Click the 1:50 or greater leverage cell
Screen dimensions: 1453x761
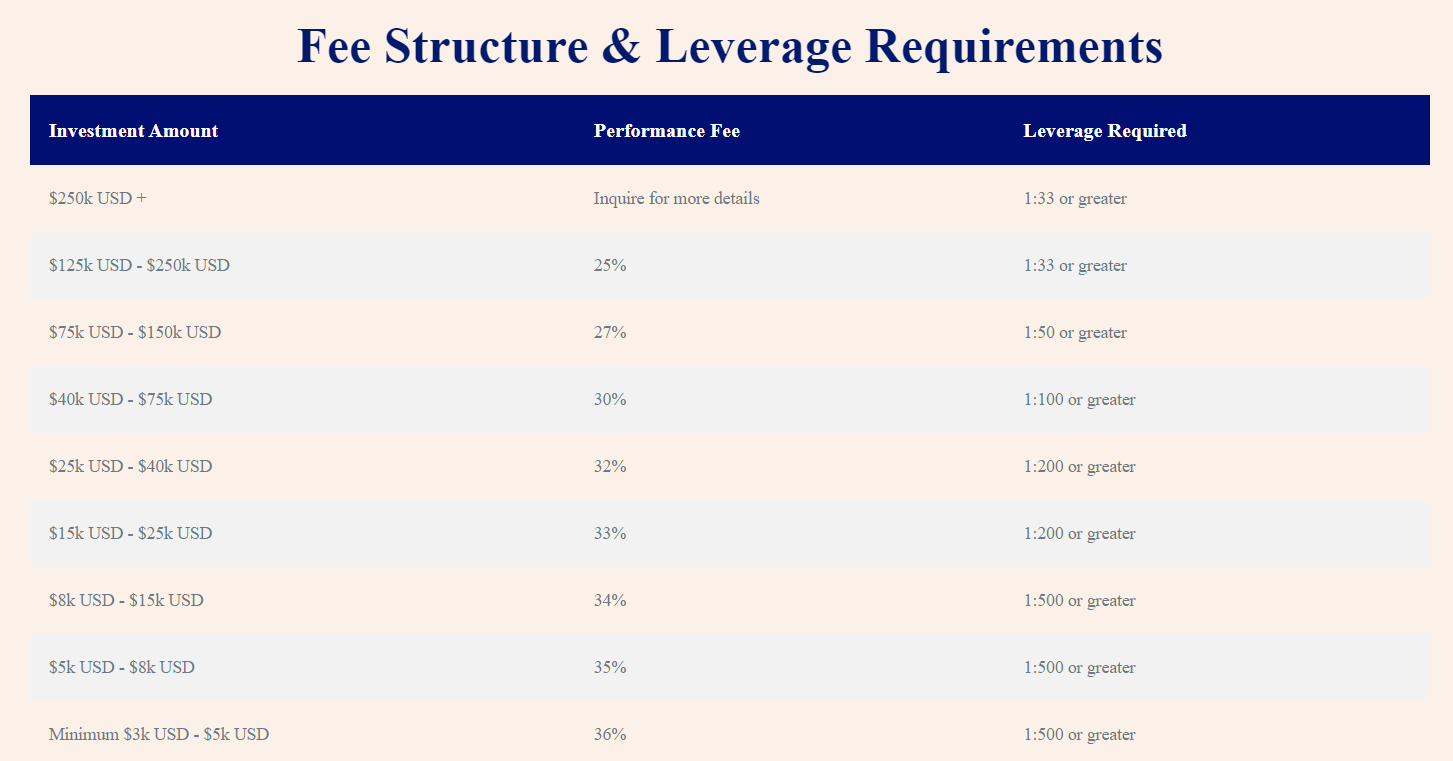click(1075, 332)
